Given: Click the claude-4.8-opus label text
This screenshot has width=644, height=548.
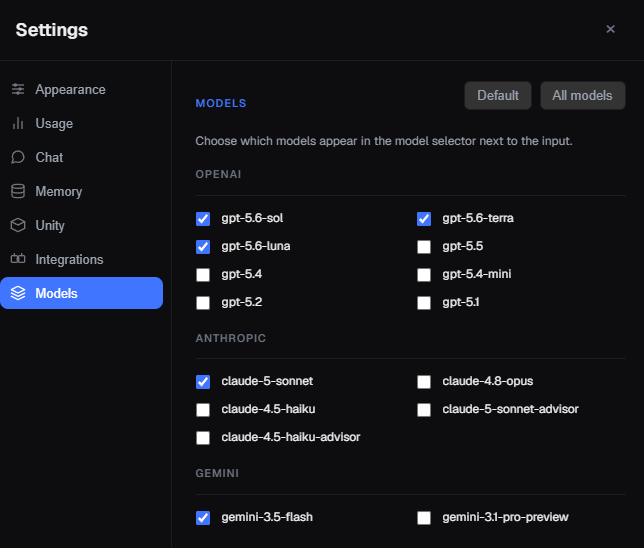Looking at the screenshot, I should 488,381.
